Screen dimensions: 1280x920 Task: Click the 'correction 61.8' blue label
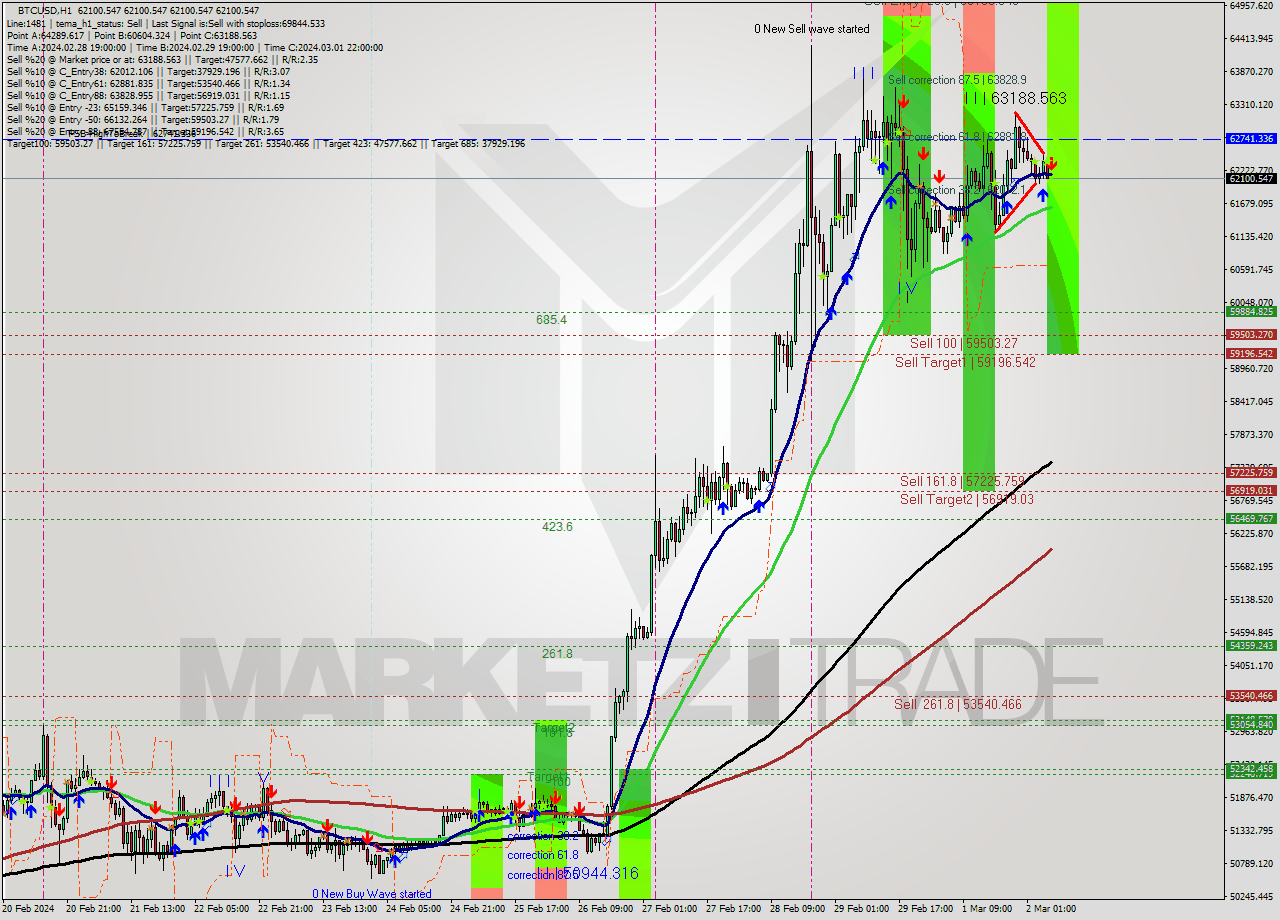545,855
